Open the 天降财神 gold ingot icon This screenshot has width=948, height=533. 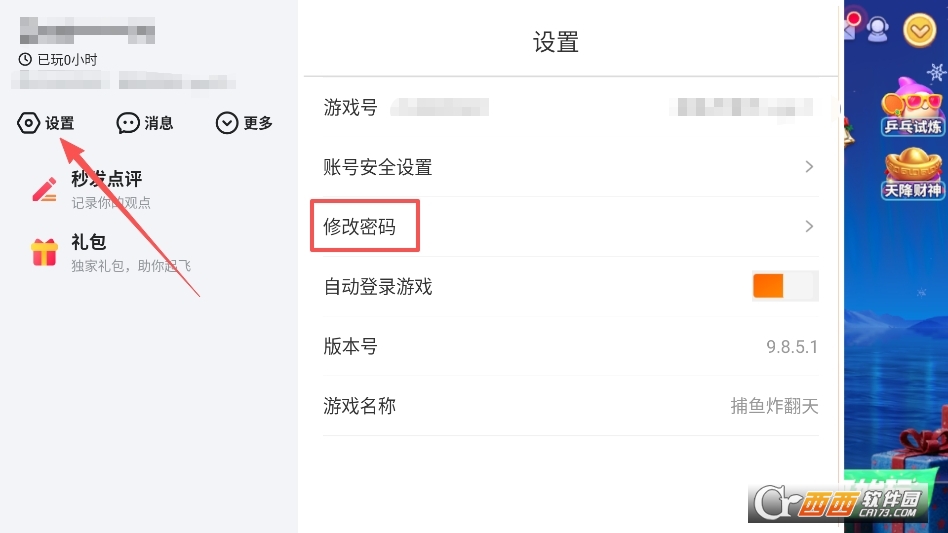[912, 173]
